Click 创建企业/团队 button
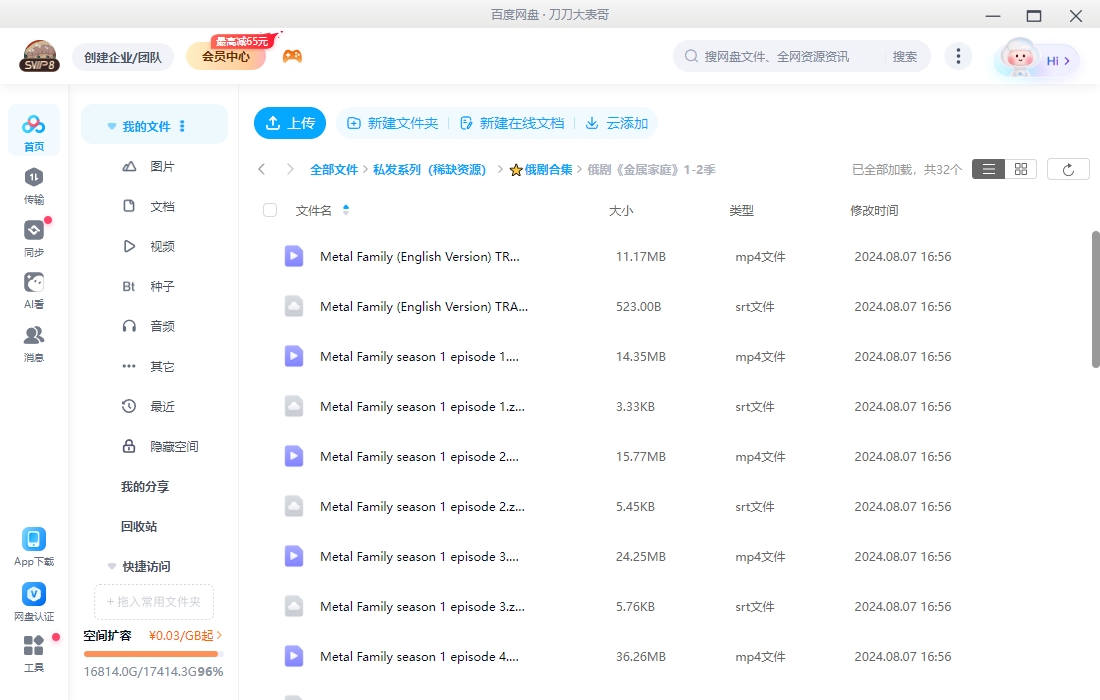The image size is (1100, 700). point(123,57)
